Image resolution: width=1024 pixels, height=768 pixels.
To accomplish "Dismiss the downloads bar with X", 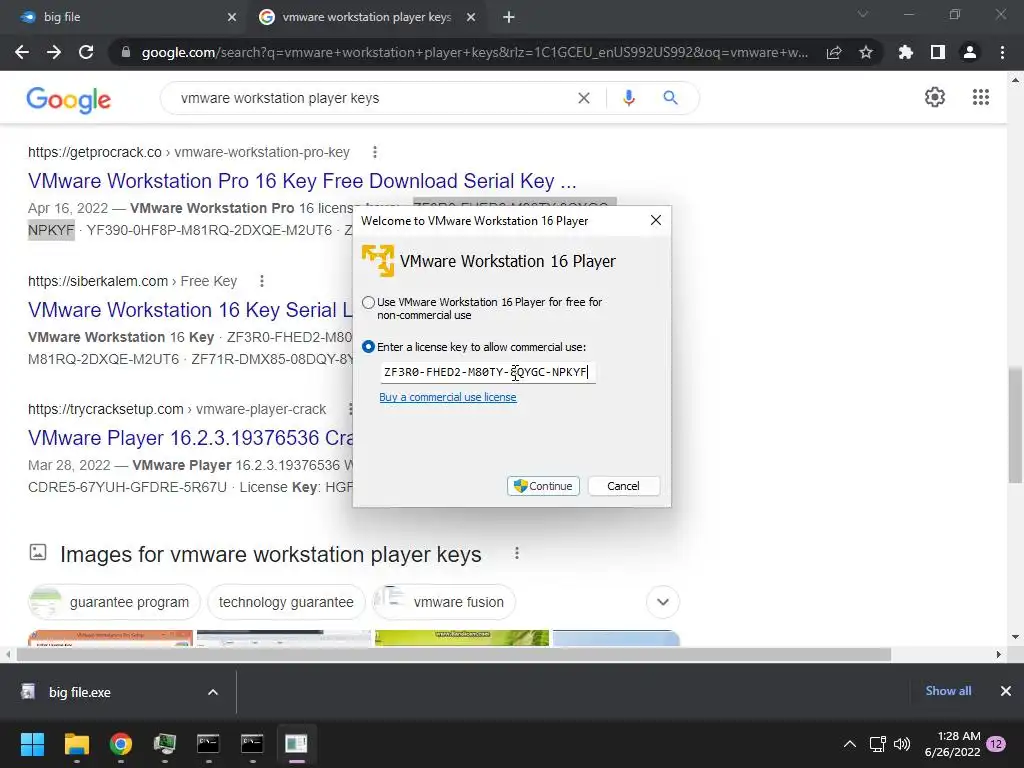I will 1006,691.
